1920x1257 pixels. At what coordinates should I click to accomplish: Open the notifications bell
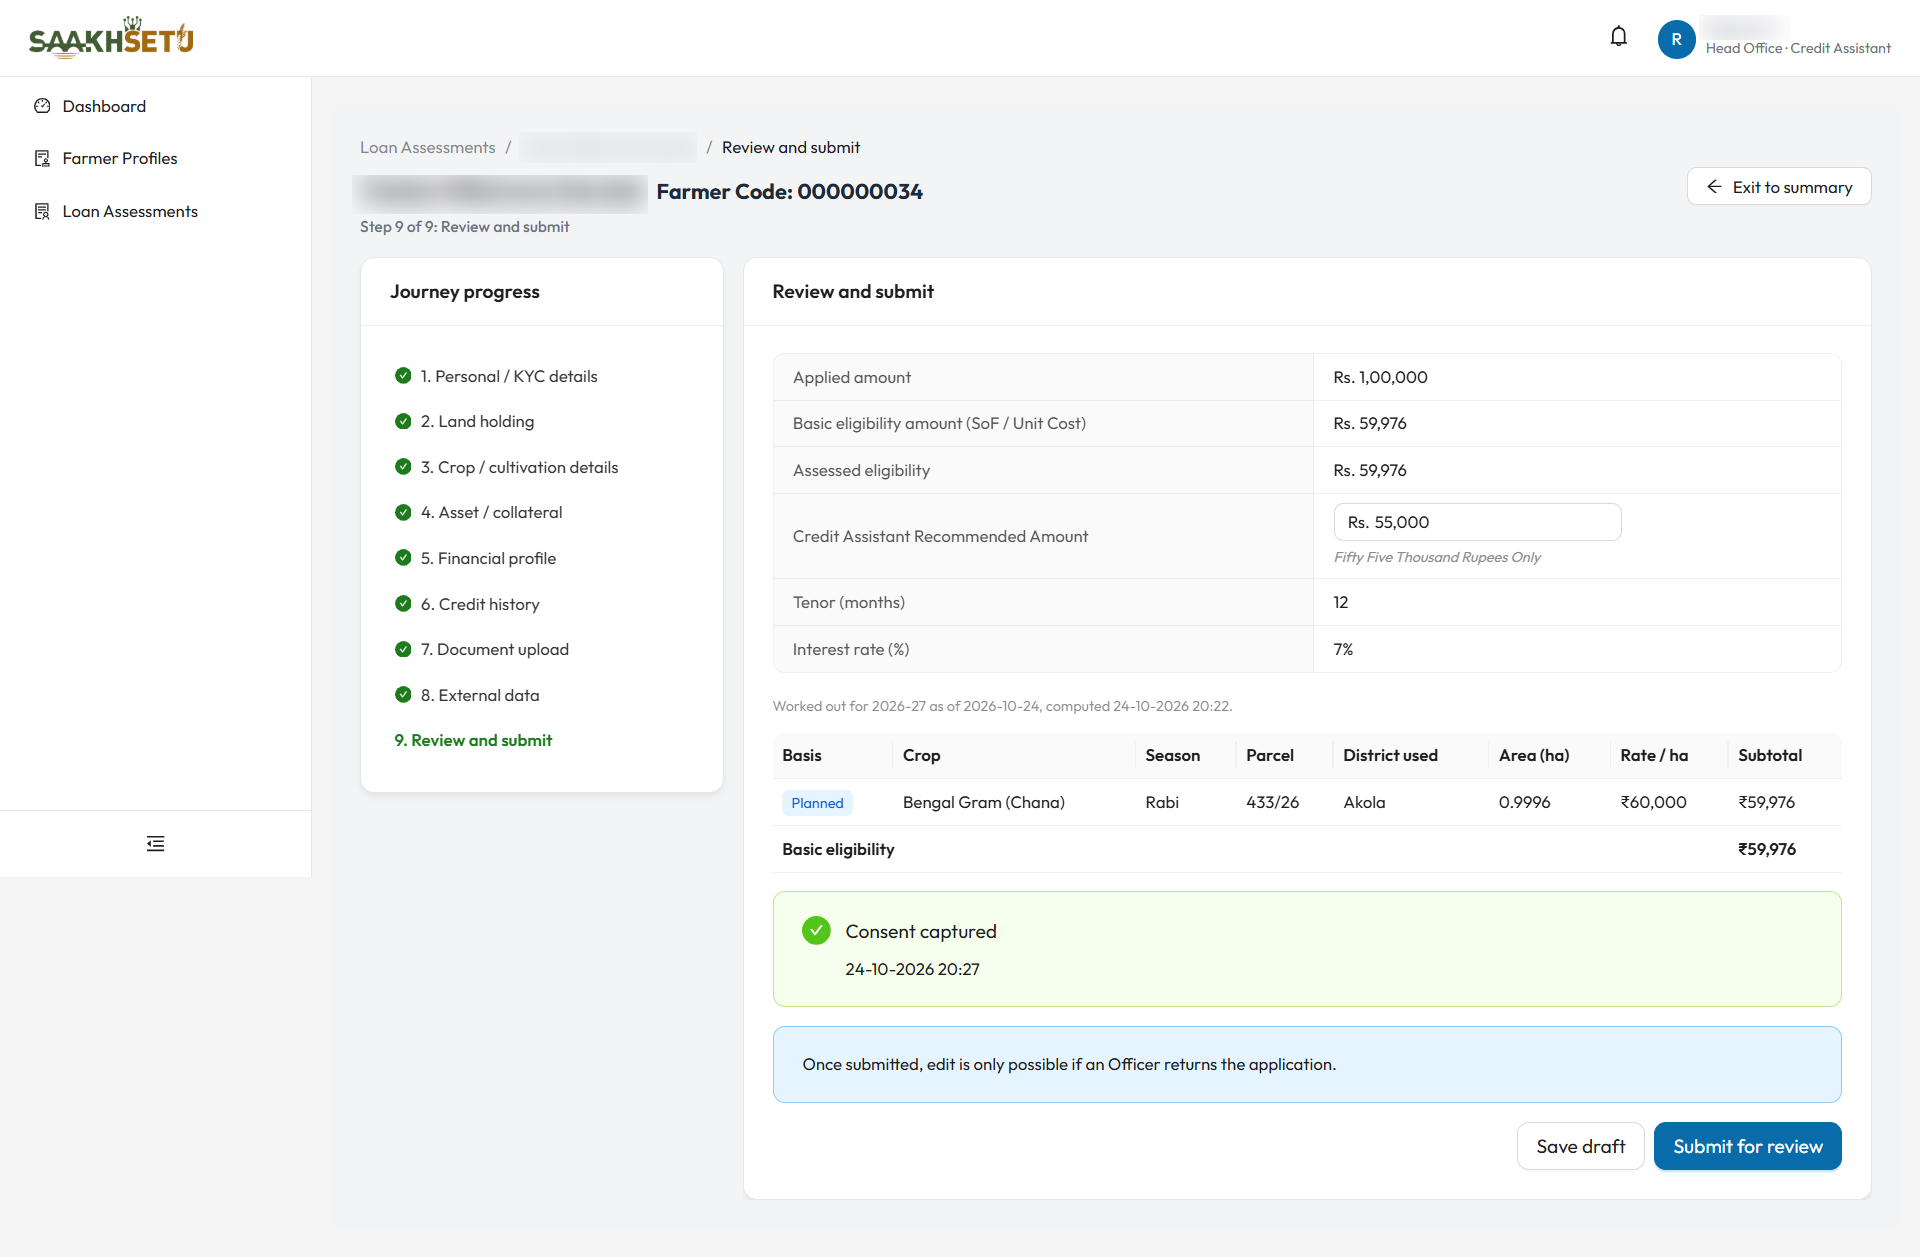(1618, 37)
